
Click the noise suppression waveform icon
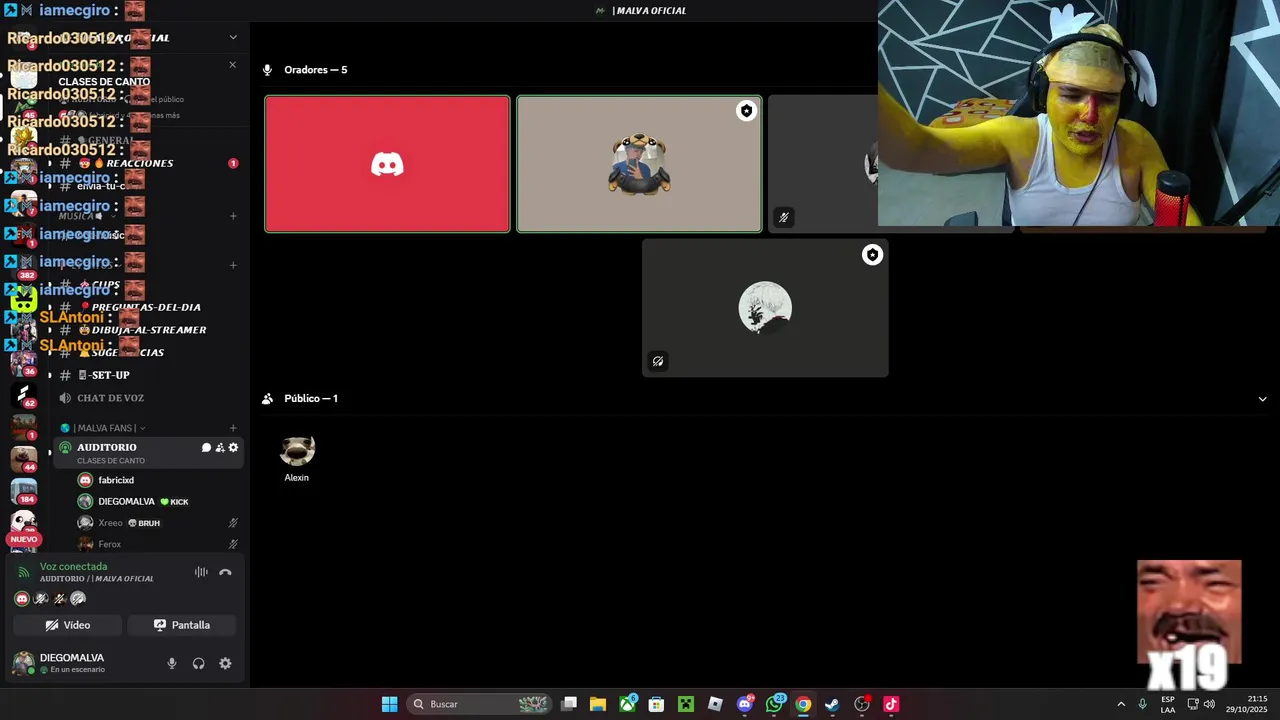pos(201,572)
